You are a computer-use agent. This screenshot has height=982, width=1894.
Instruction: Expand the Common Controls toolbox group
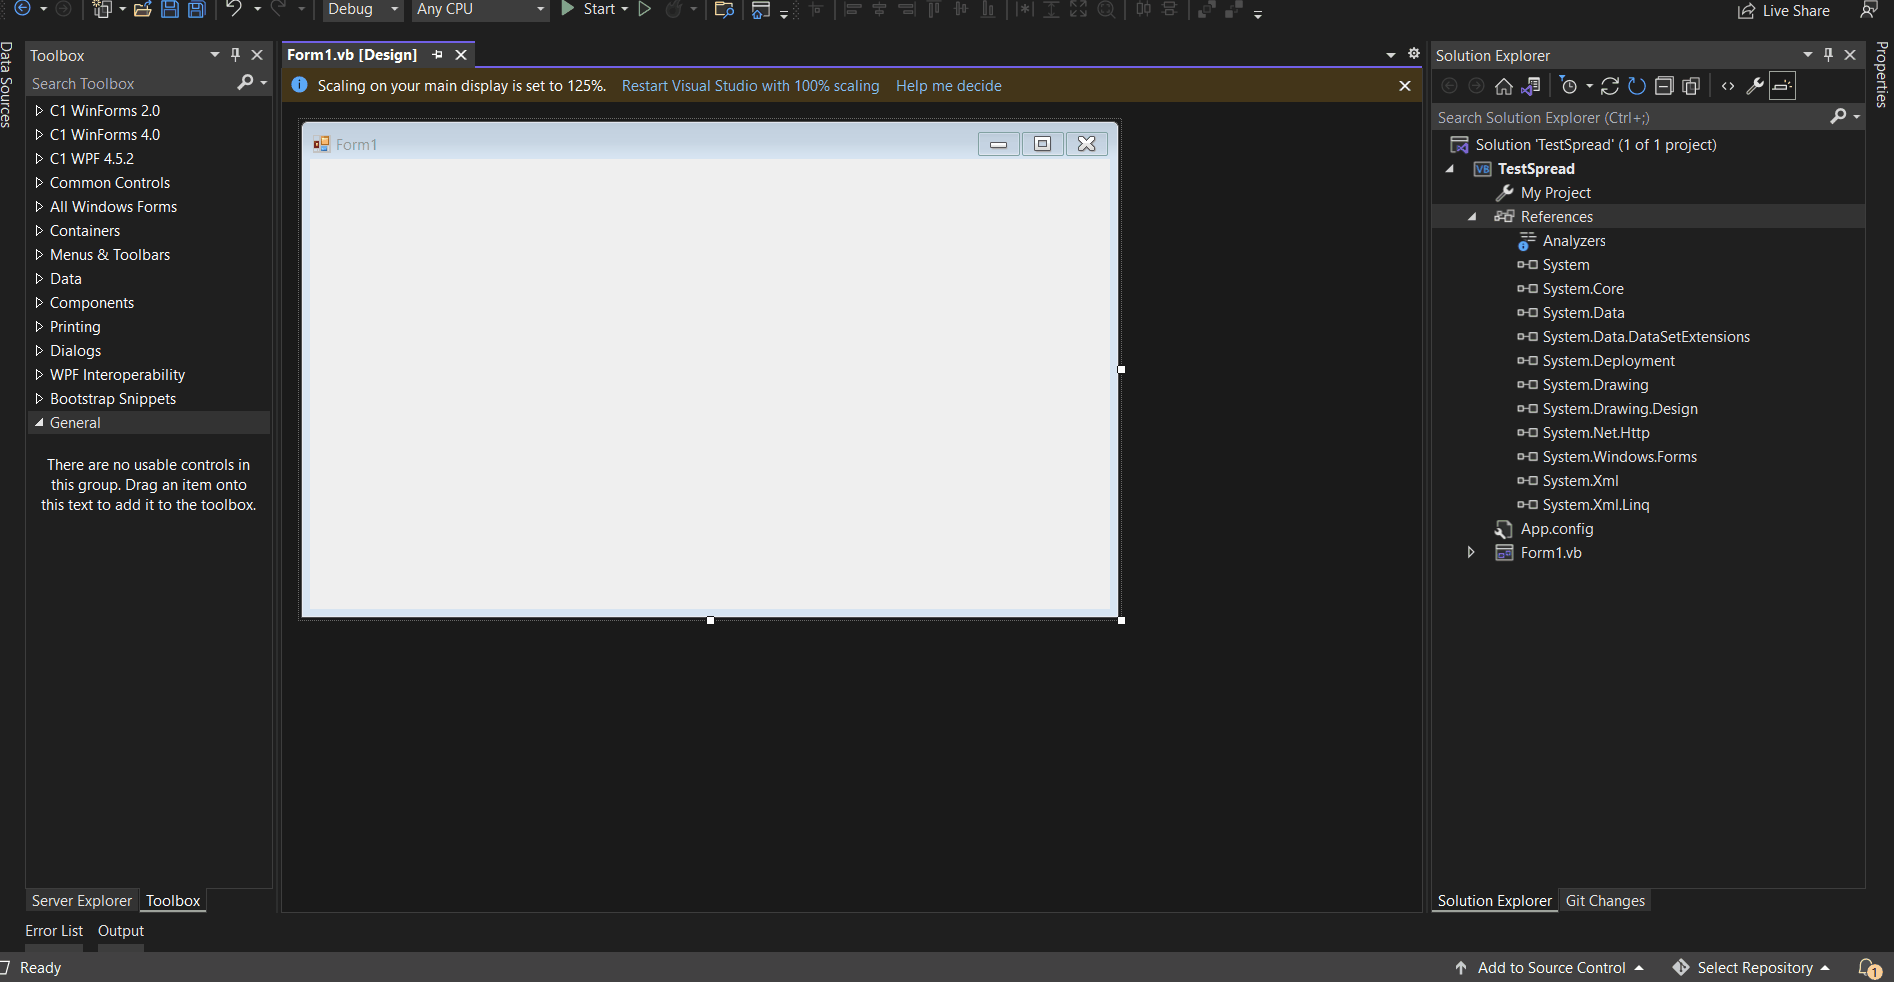[x=39, y=183]
